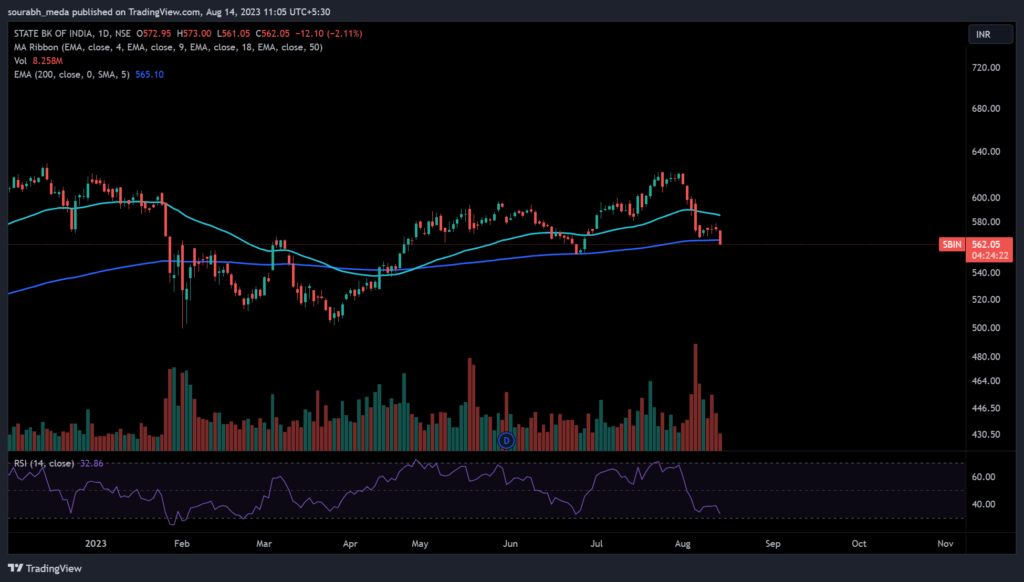Click the published-on TradingView.com header text

click(x=168, y=12)
